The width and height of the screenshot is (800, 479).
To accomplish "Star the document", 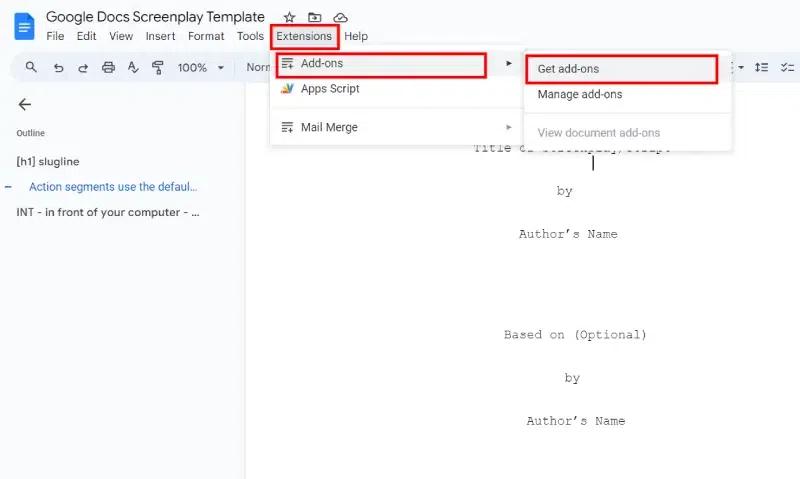I will 289,18.
